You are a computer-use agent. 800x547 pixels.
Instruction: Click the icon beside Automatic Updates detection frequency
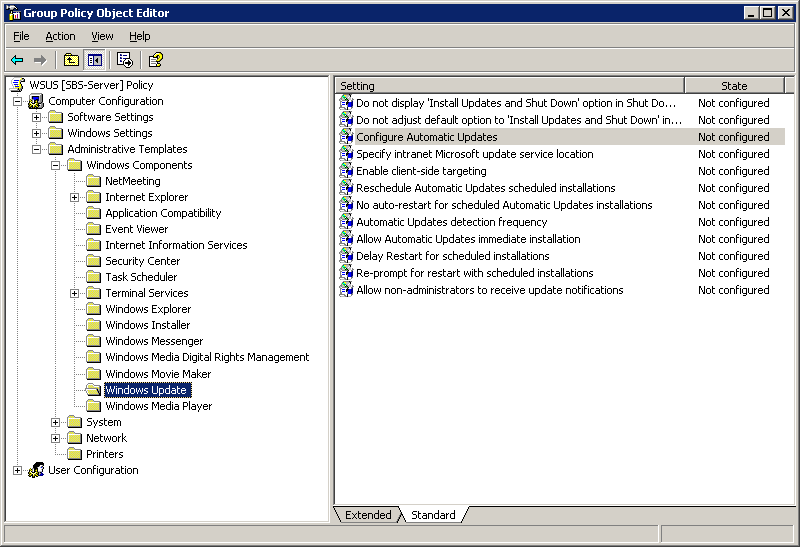pyautogui.click(x=346, y=222)
